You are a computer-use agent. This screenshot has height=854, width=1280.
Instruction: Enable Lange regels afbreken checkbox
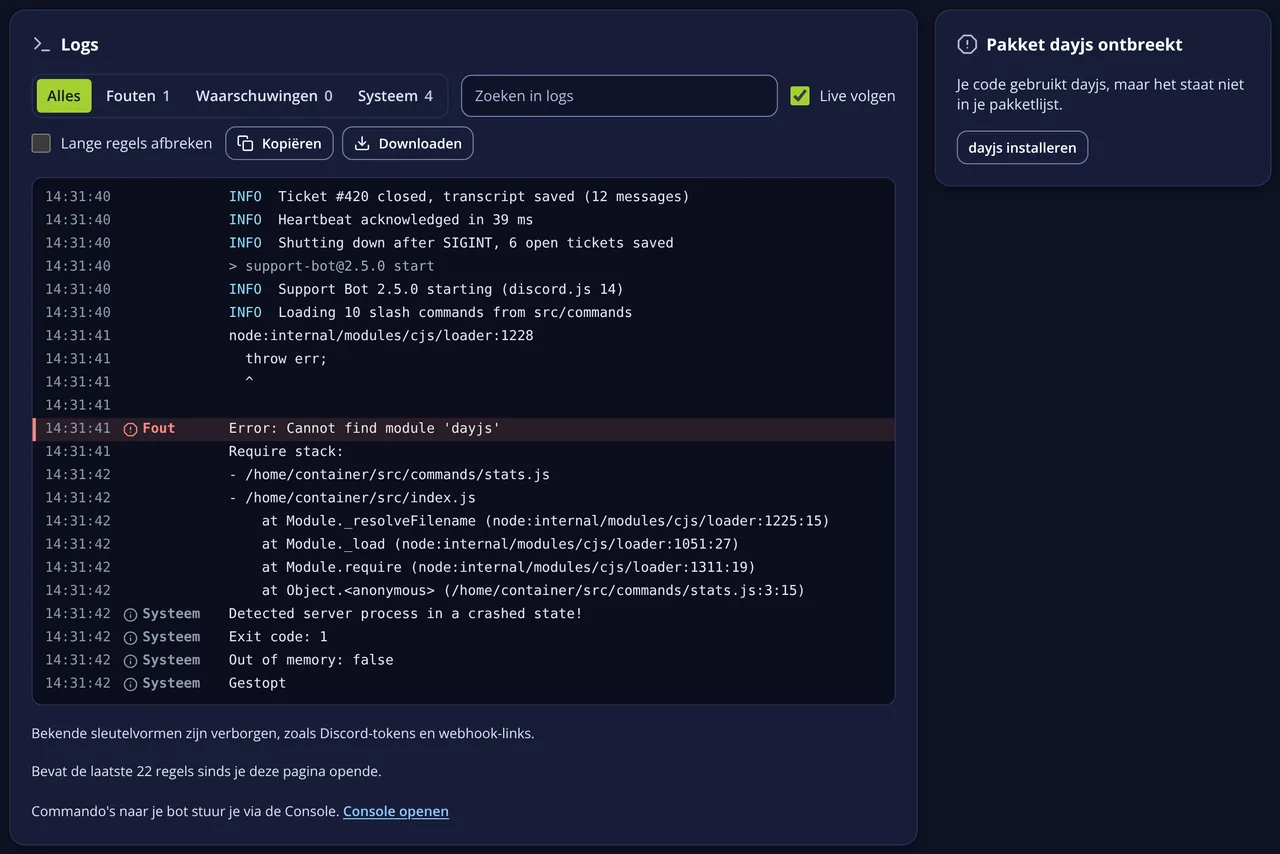41,143
